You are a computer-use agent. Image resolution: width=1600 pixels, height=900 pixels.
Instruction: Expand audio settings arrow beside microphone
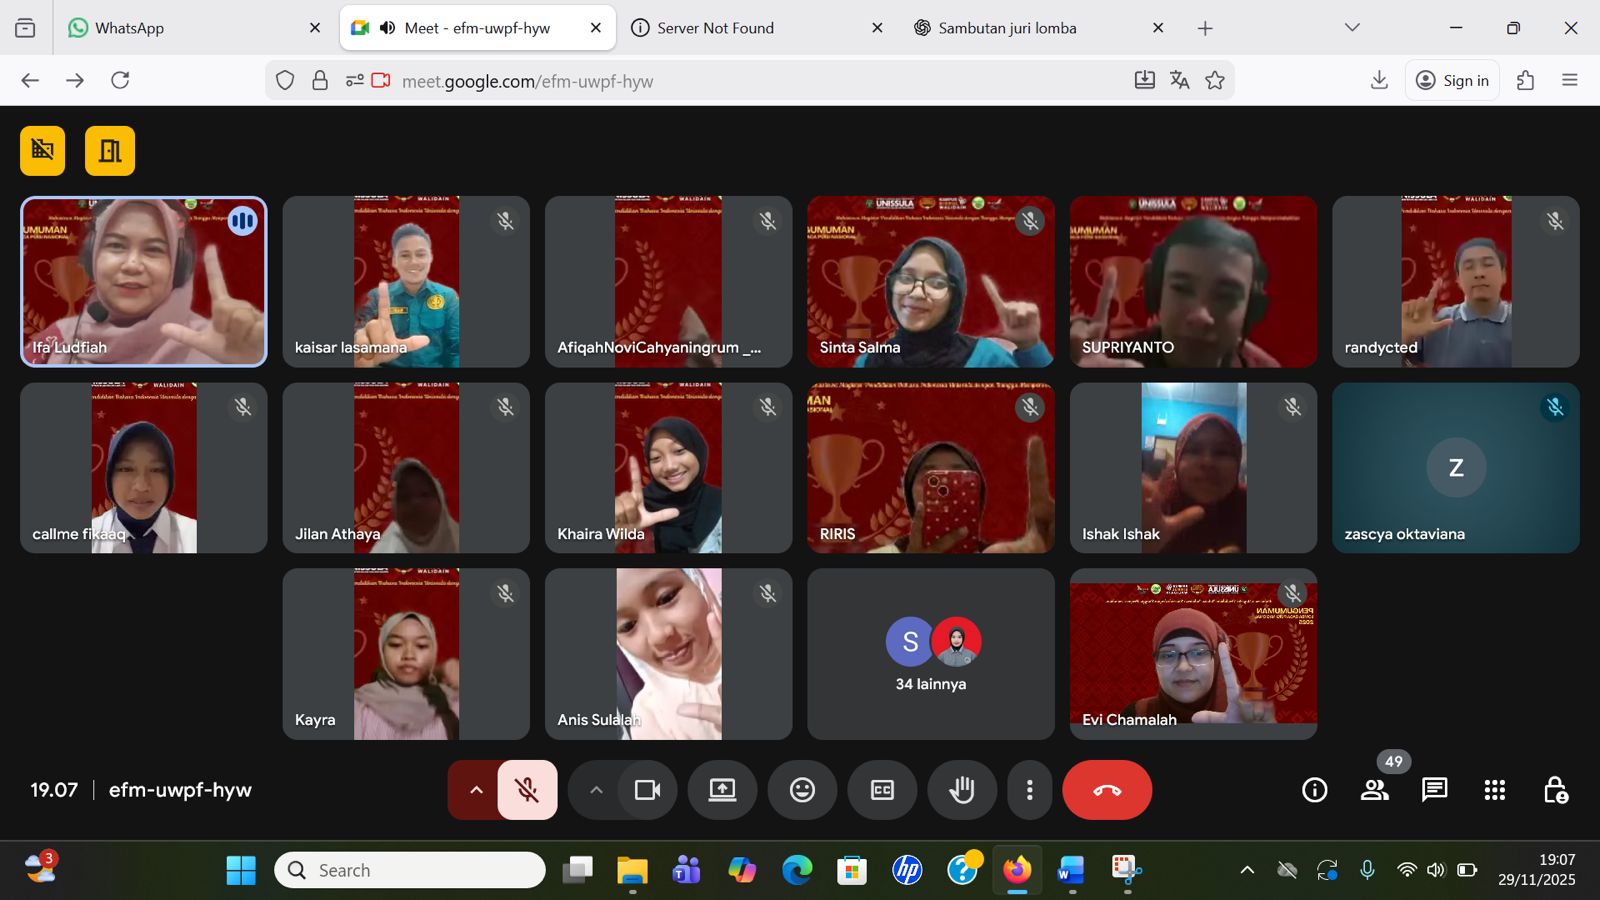(x=476, y=790)
